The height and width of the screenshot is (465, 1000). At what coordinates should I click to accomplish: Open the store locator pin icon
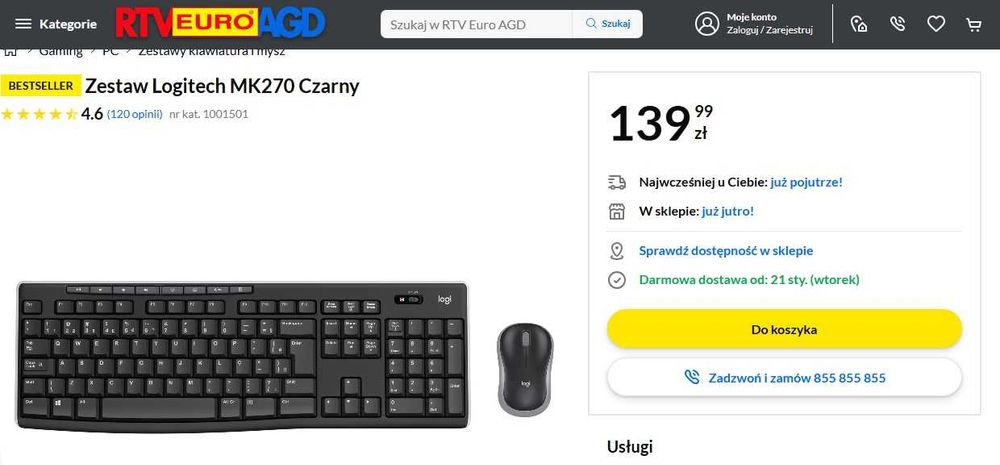click(x=858, y=24)
